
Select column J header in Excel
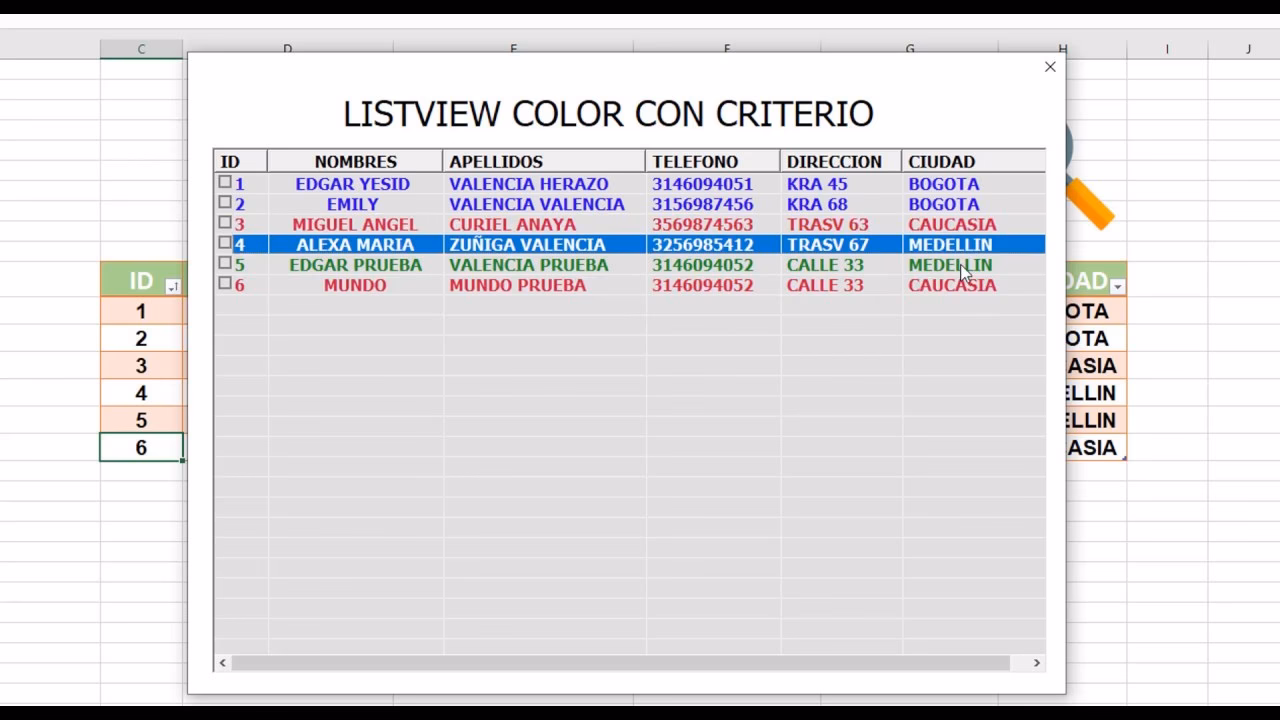click(x=1248, y=49)
